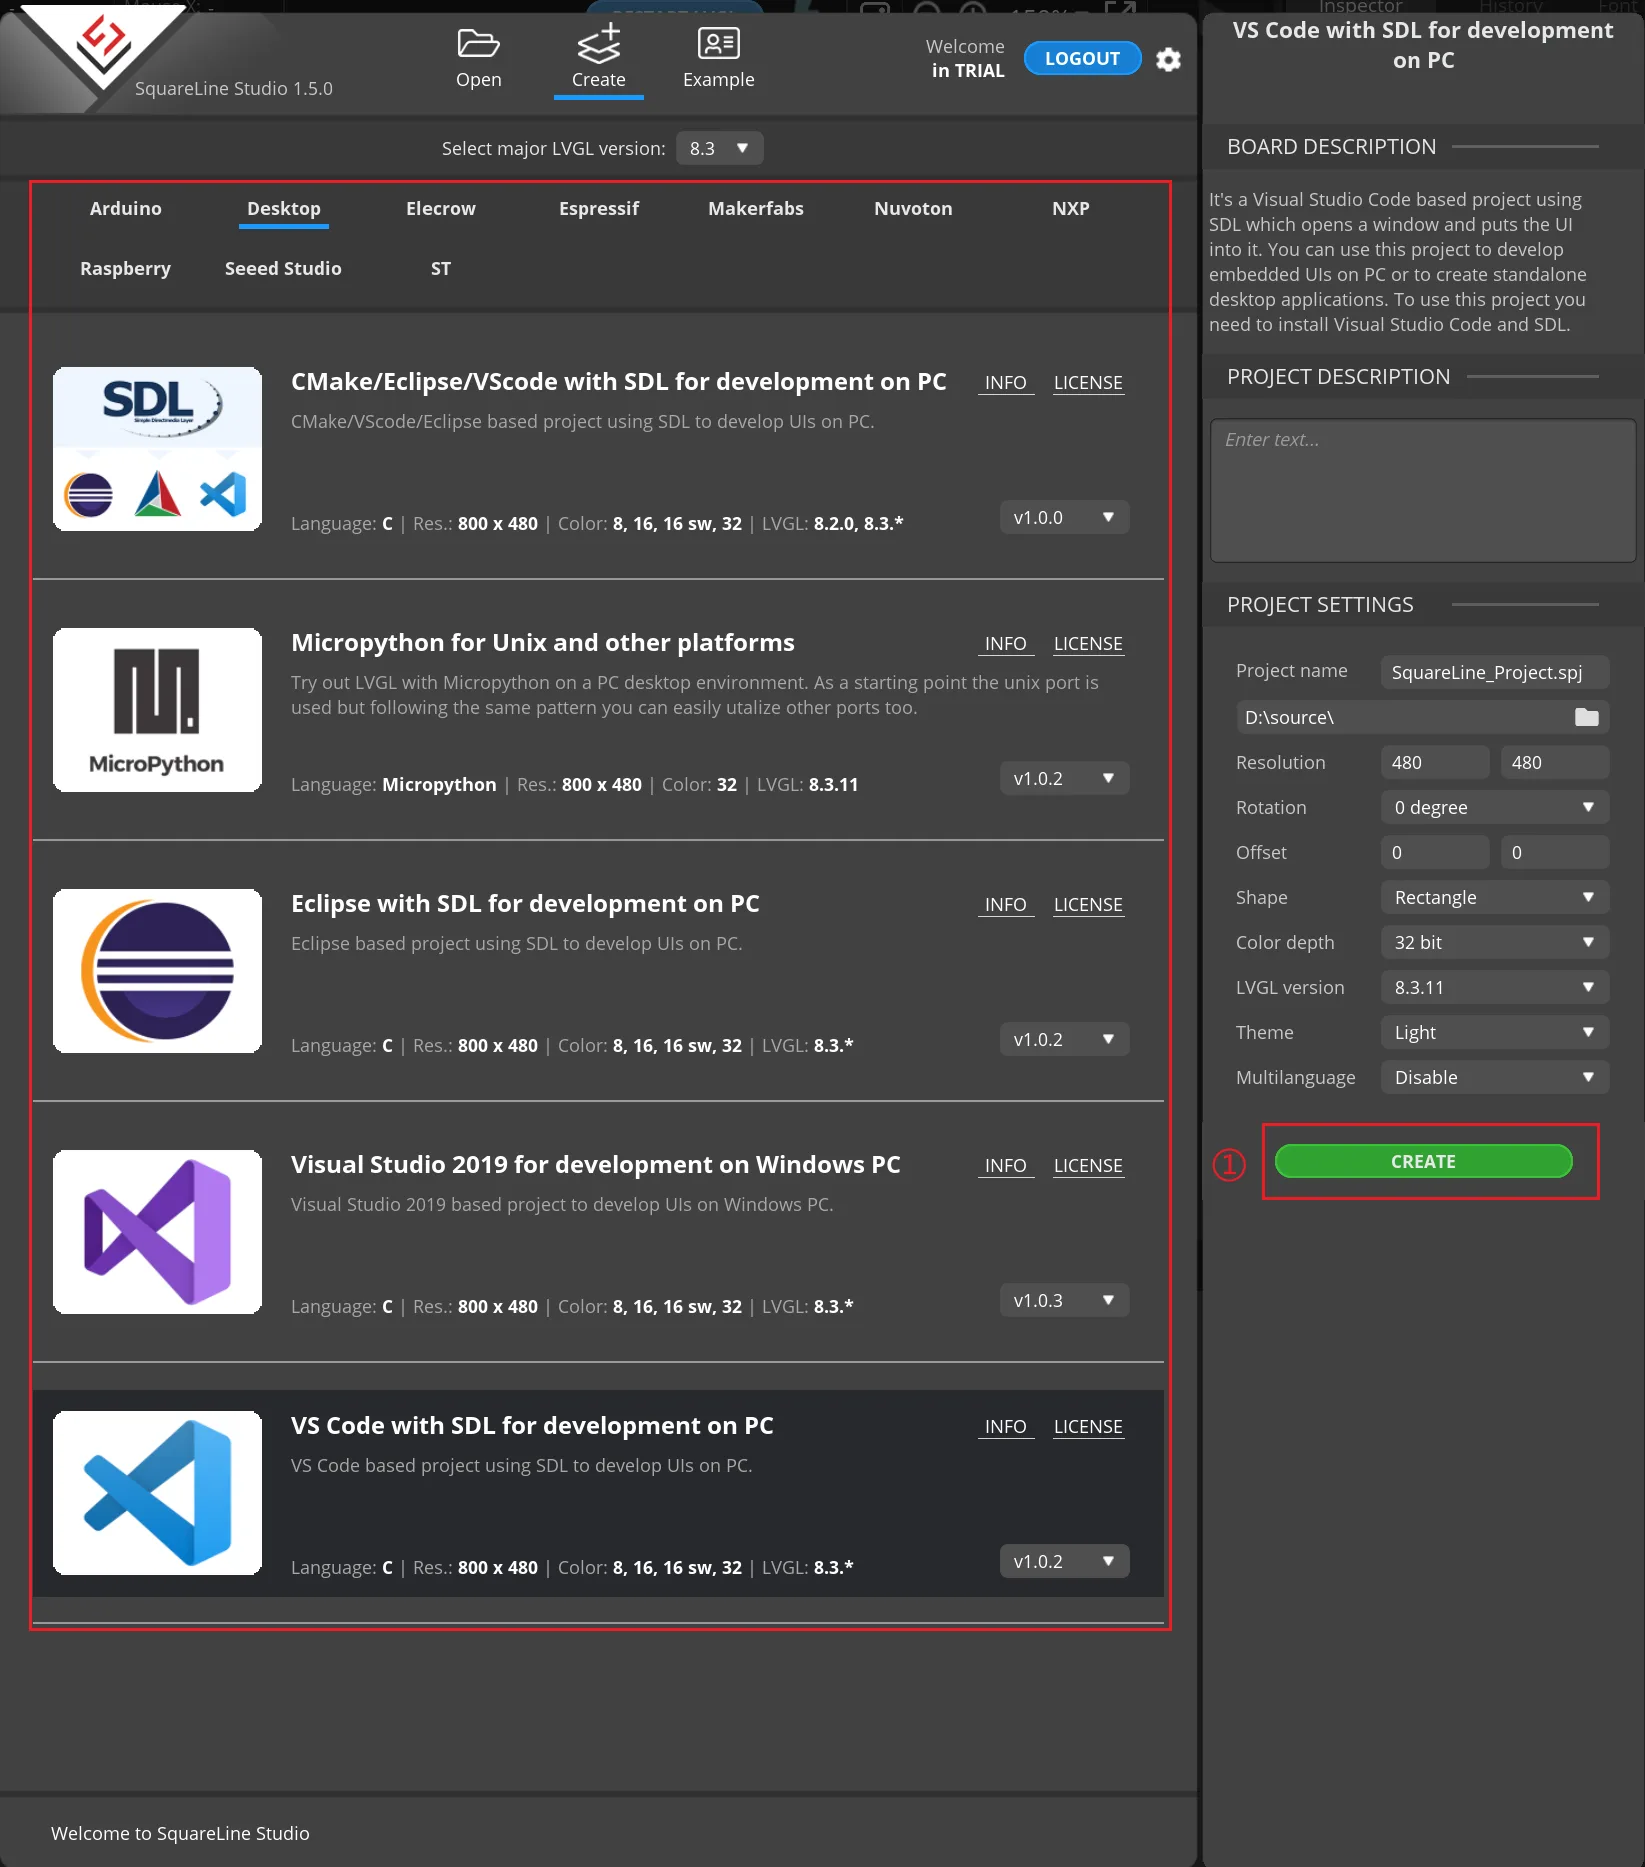Open INFO for Visual Studio 2019

pyautogui.click(x=1005, y=1165)
